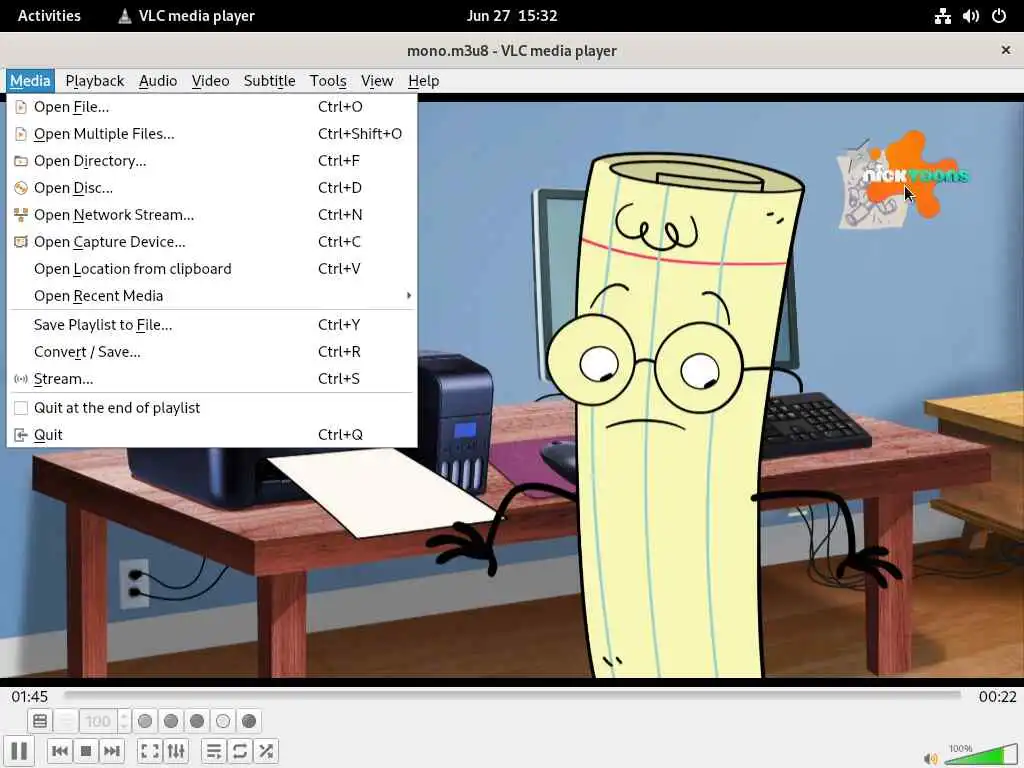Open the Tools menu
1024x768 pixels.
(x=328, y=81)
